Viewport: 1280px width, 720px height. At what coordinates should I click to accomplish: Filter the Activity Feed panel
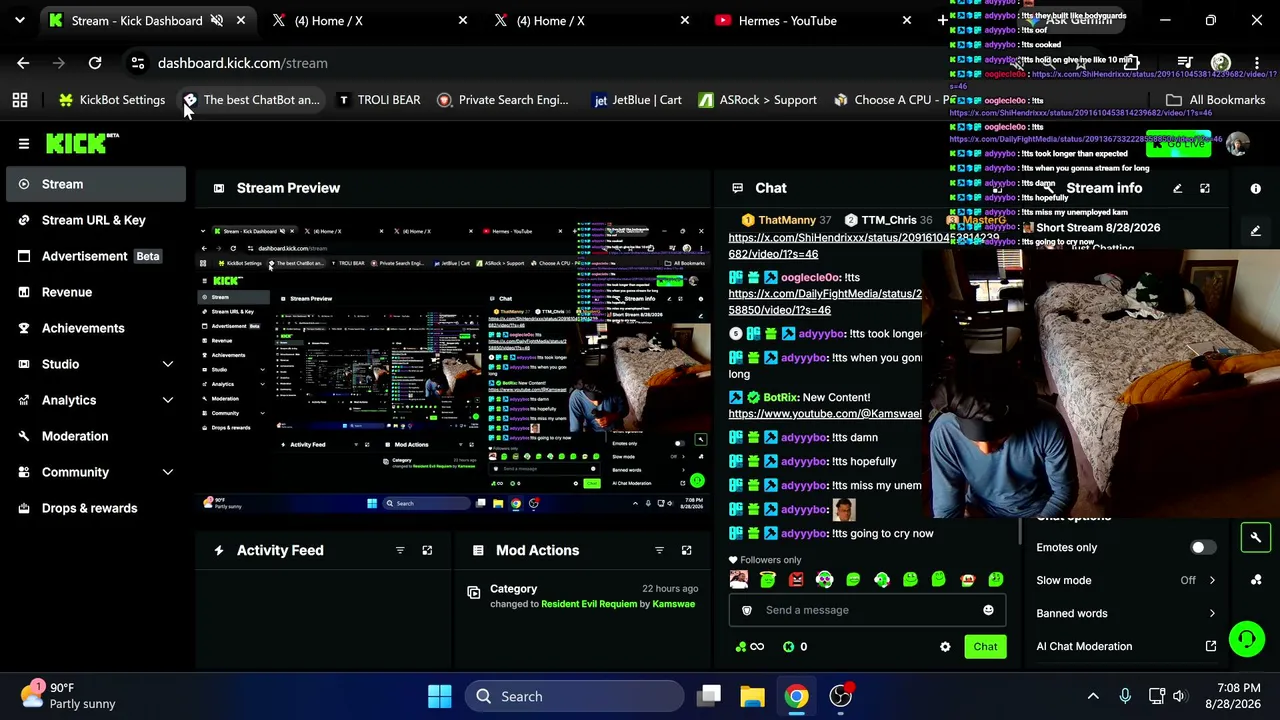pos(400,550)
